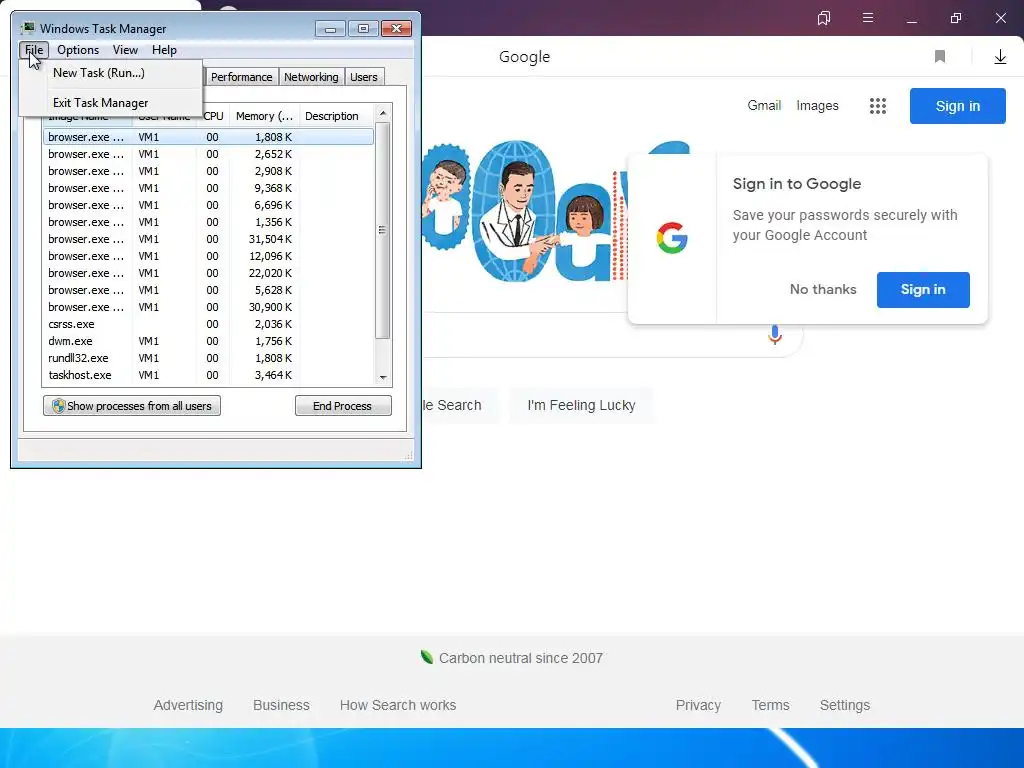Sort processes by the Memory column
1024x768 pixels.
tap(264, 116)
